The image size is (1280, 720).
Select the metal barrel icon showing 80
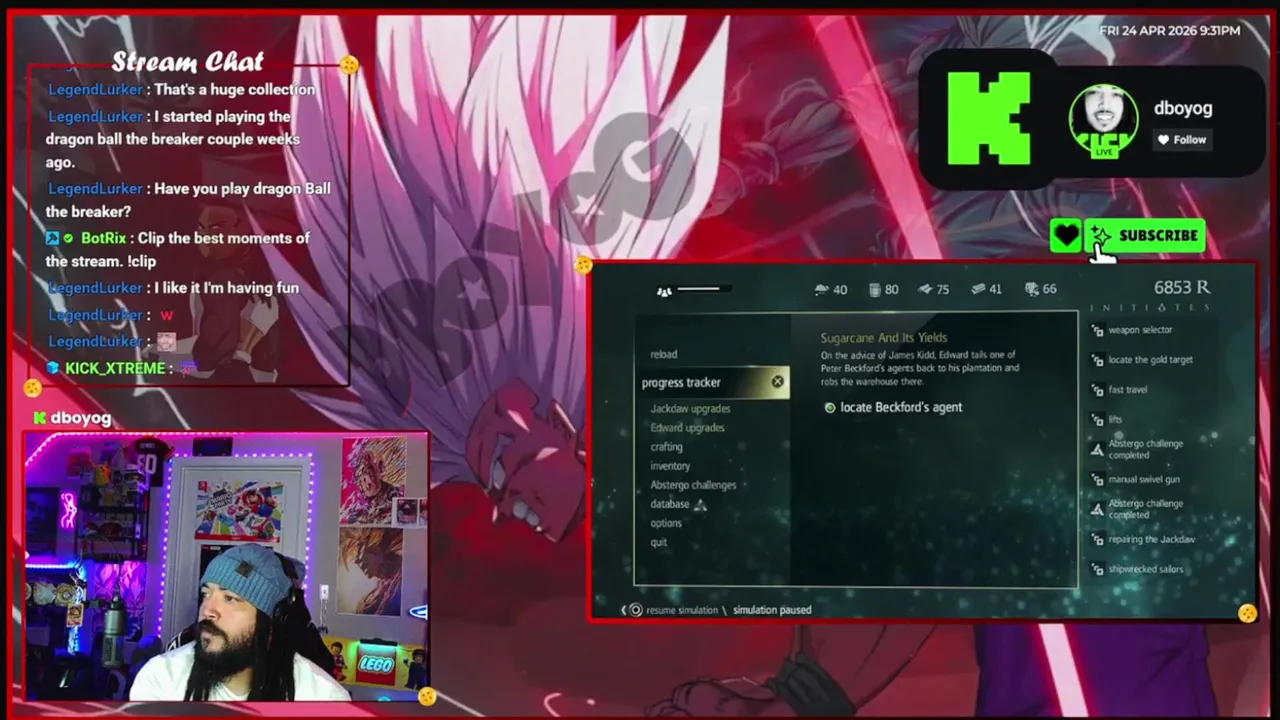point(874,289)
